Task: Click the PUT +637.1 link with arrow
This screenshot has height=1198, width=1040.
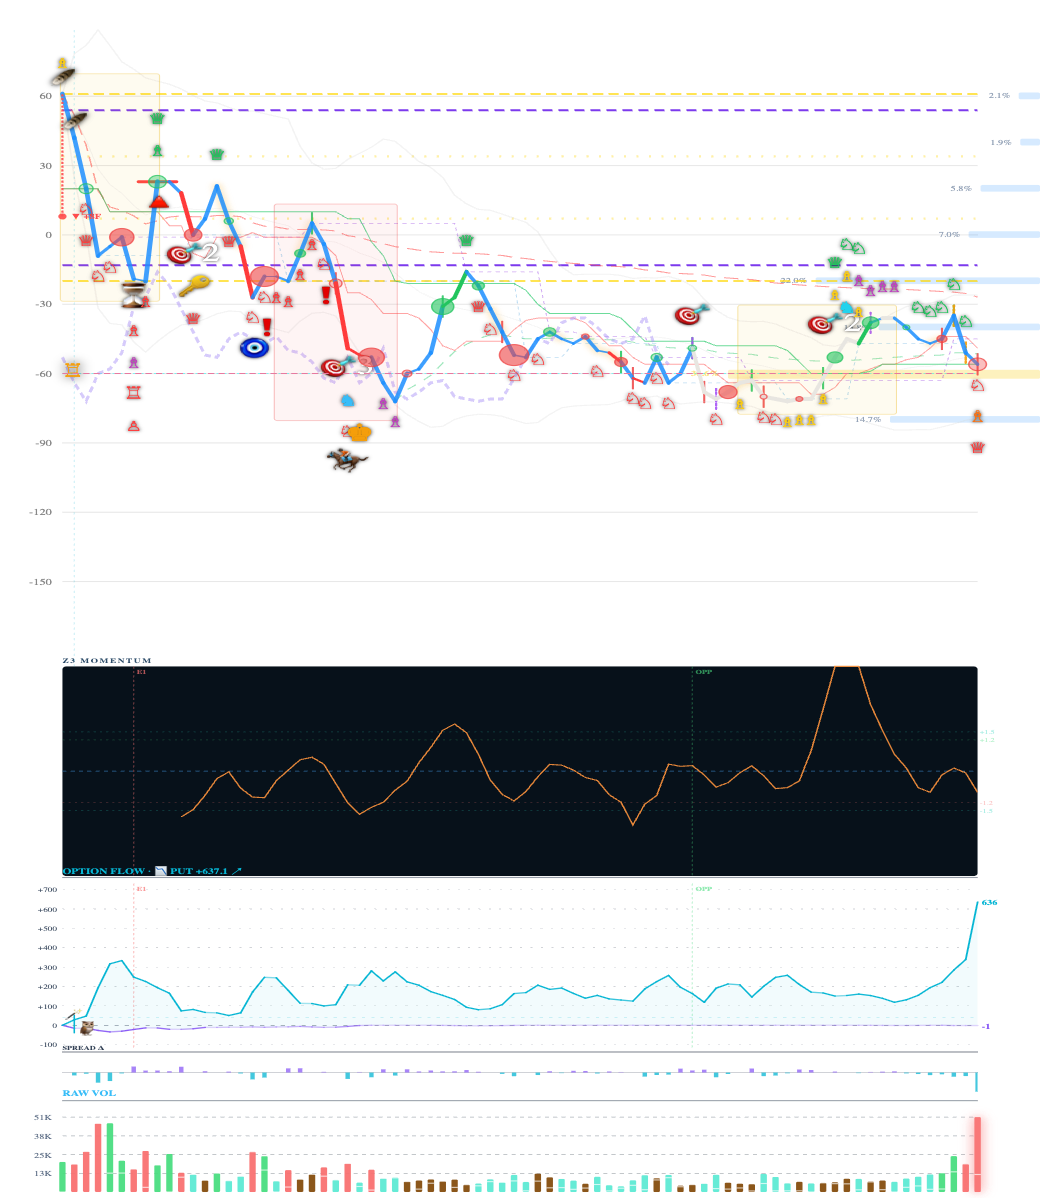Action: tap(208, 871)
